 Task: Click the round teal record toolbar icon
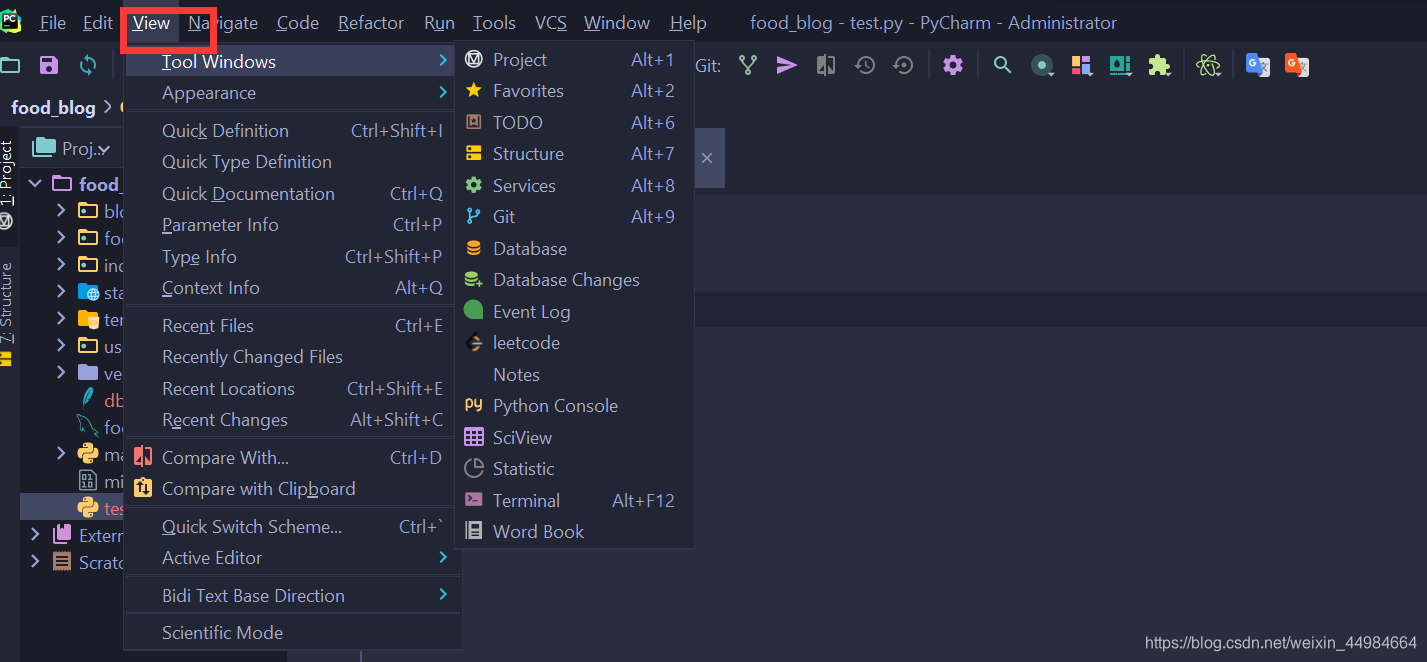[1042, 65]
